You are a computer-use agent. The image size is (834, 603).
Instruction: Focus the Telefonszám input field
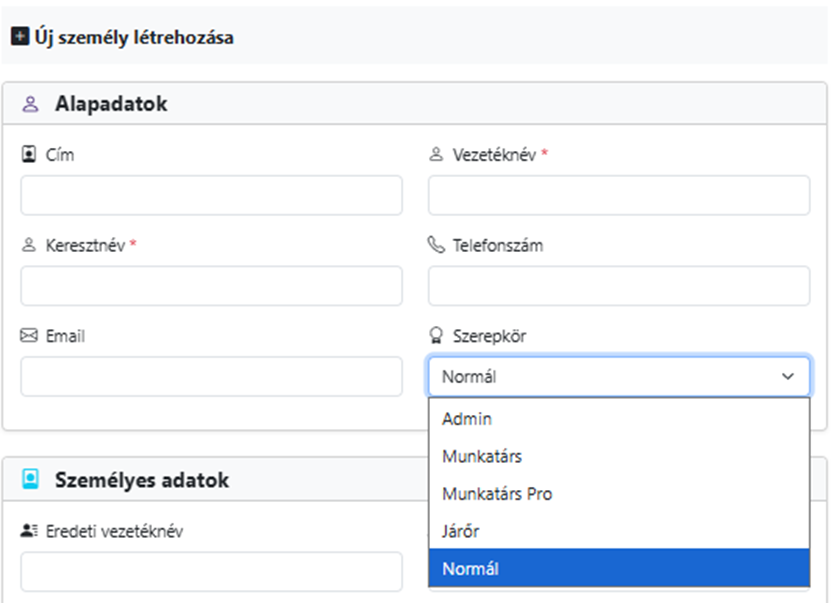pos(619,286)
